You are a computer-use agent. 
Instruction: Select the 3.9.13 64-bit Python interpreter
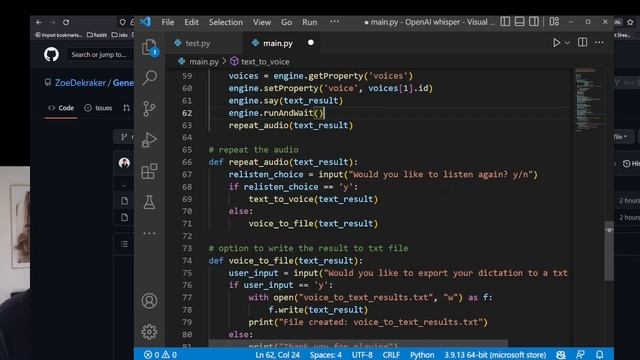click(x=495, y=355)
